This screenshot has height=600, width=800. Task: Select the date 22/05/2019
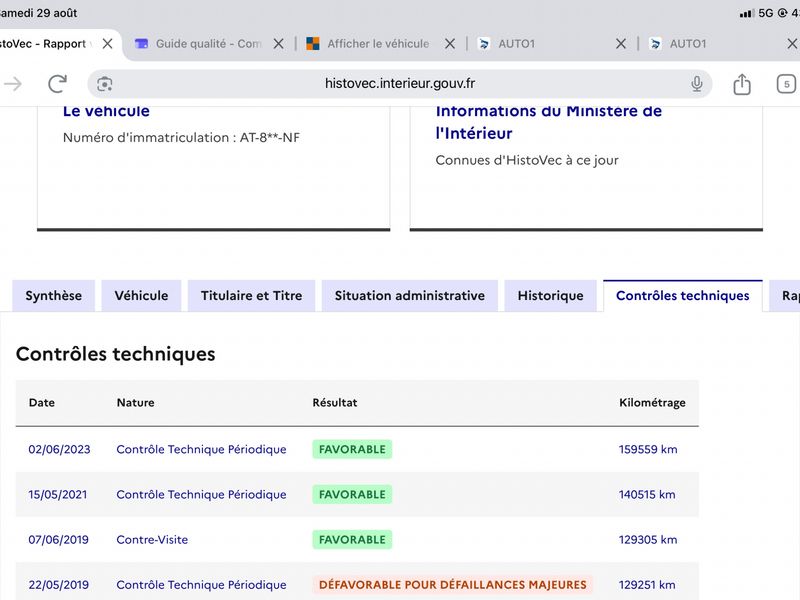[x=59, y=585]
